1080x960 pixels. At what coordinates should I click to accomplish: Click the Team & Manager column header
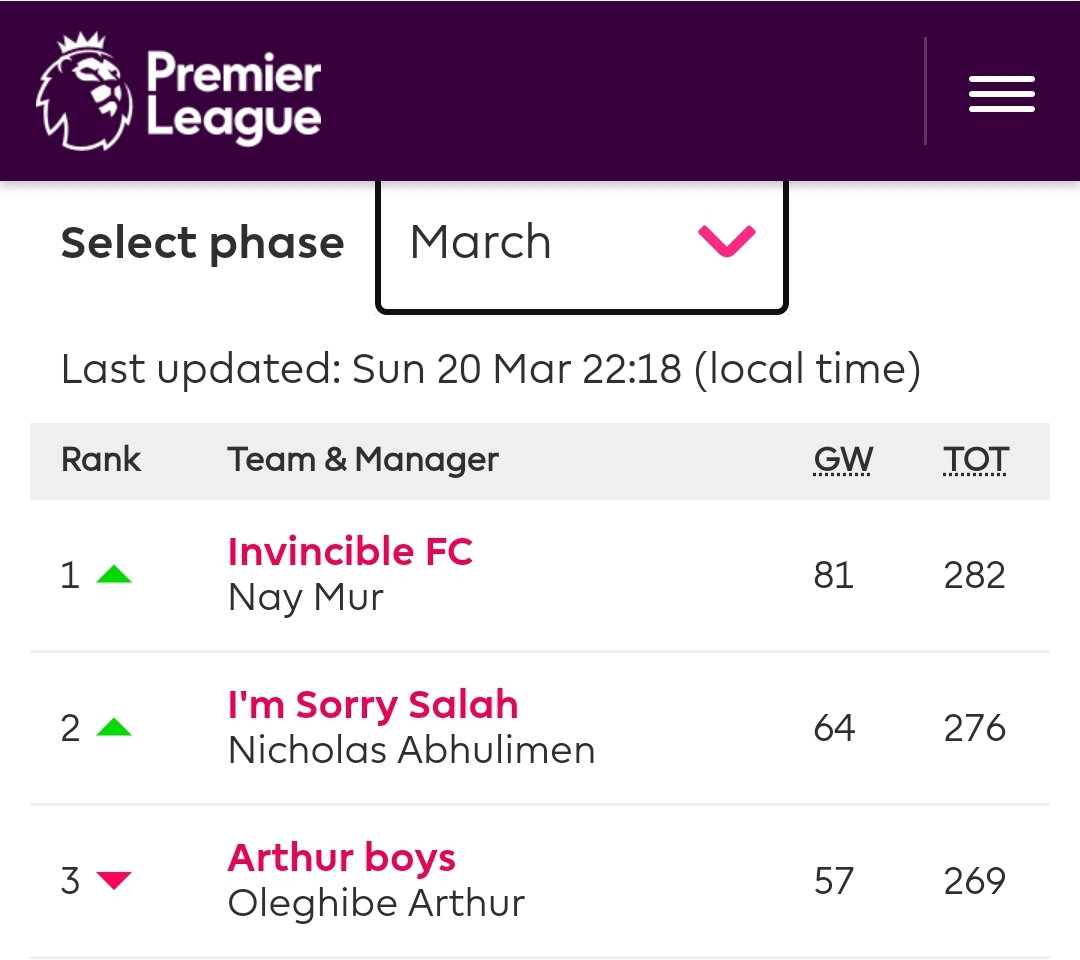coord(363,460)
